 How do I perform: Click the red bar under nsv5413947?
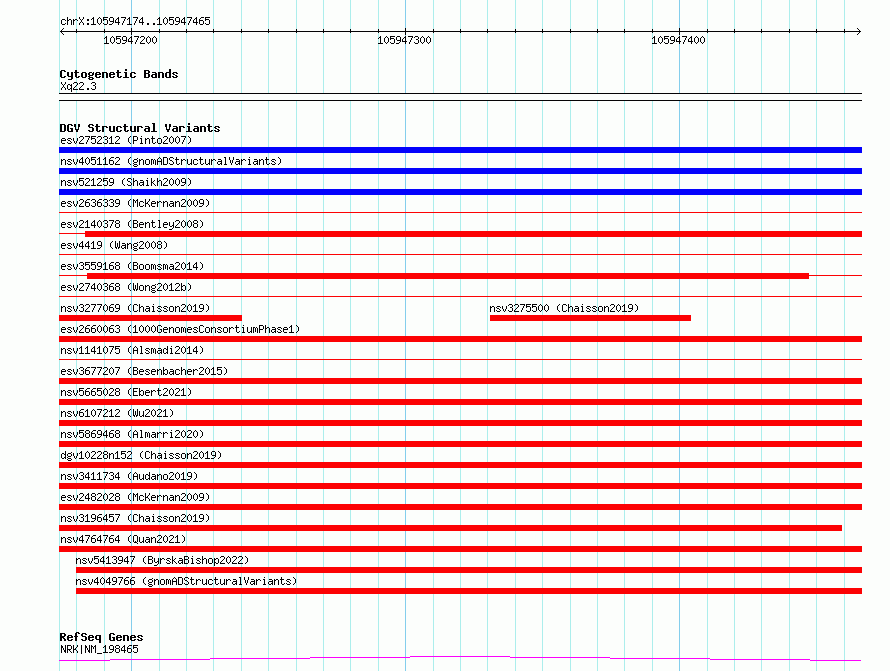point(469,570)
